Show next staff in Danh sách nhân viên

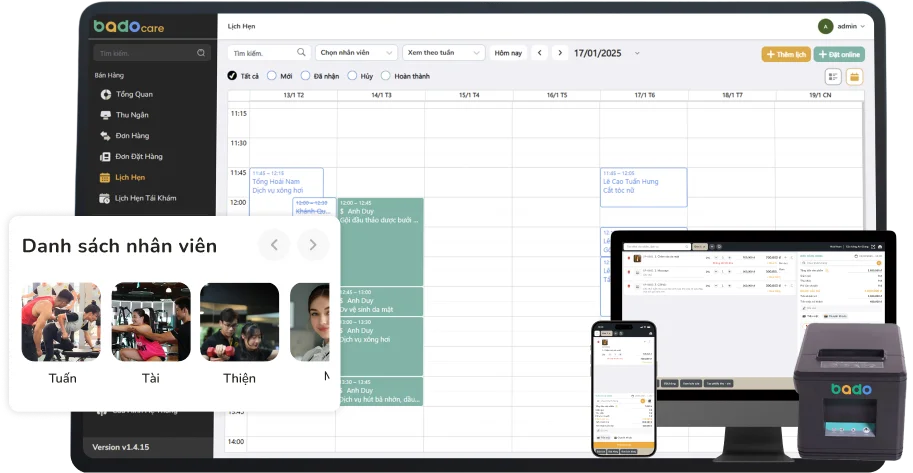[x=313, y=245]
